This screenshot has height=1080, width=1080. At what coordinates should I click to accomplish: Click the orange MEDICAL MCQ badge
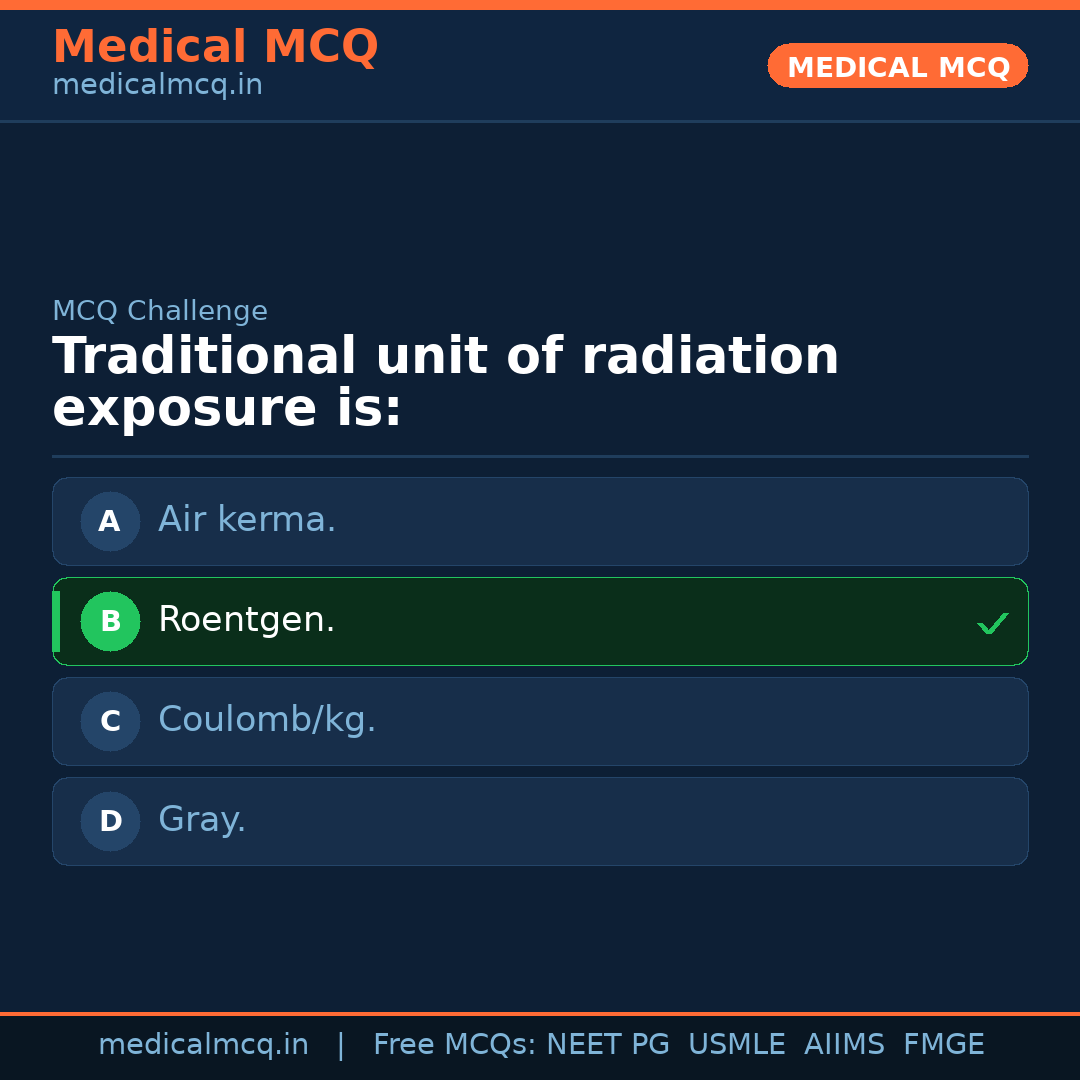[898, 67]
